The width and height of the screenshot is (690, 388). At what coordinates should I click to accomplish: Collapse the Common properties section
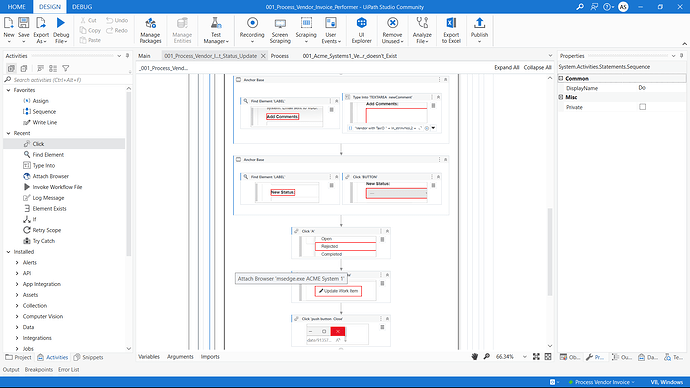[x=561, y=78]
